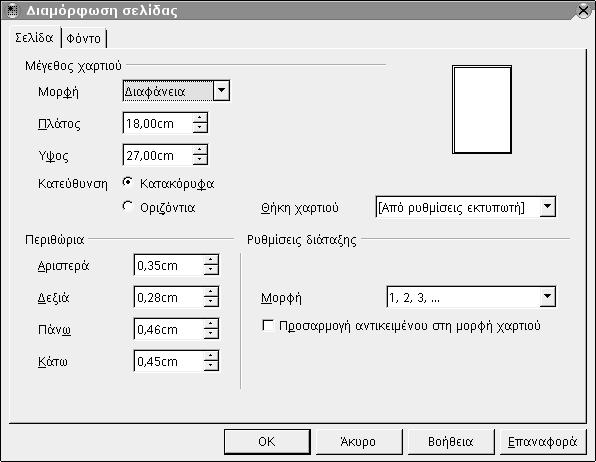Click the Άκυρο cancel button
The height and width of the screenshot is (462, 596).
[x=358, y=441]
